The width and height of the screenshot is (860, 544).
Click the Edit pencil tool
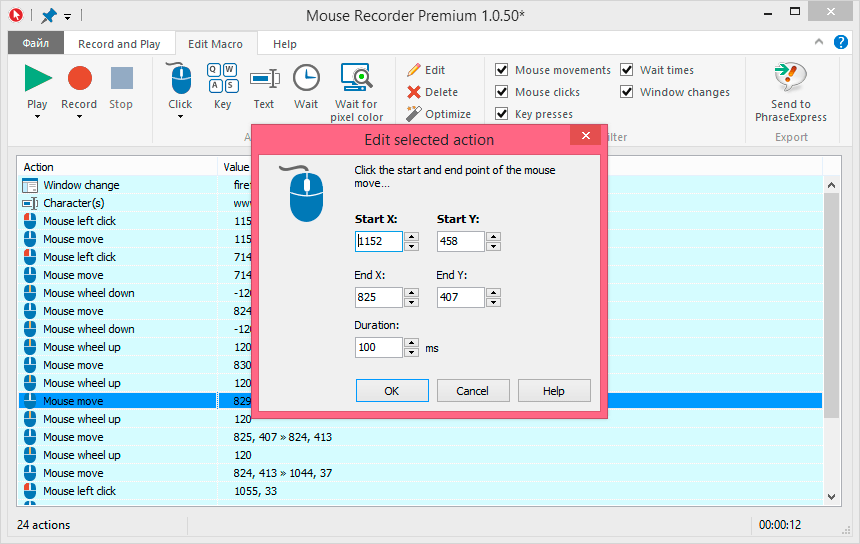tap(426, 70)
